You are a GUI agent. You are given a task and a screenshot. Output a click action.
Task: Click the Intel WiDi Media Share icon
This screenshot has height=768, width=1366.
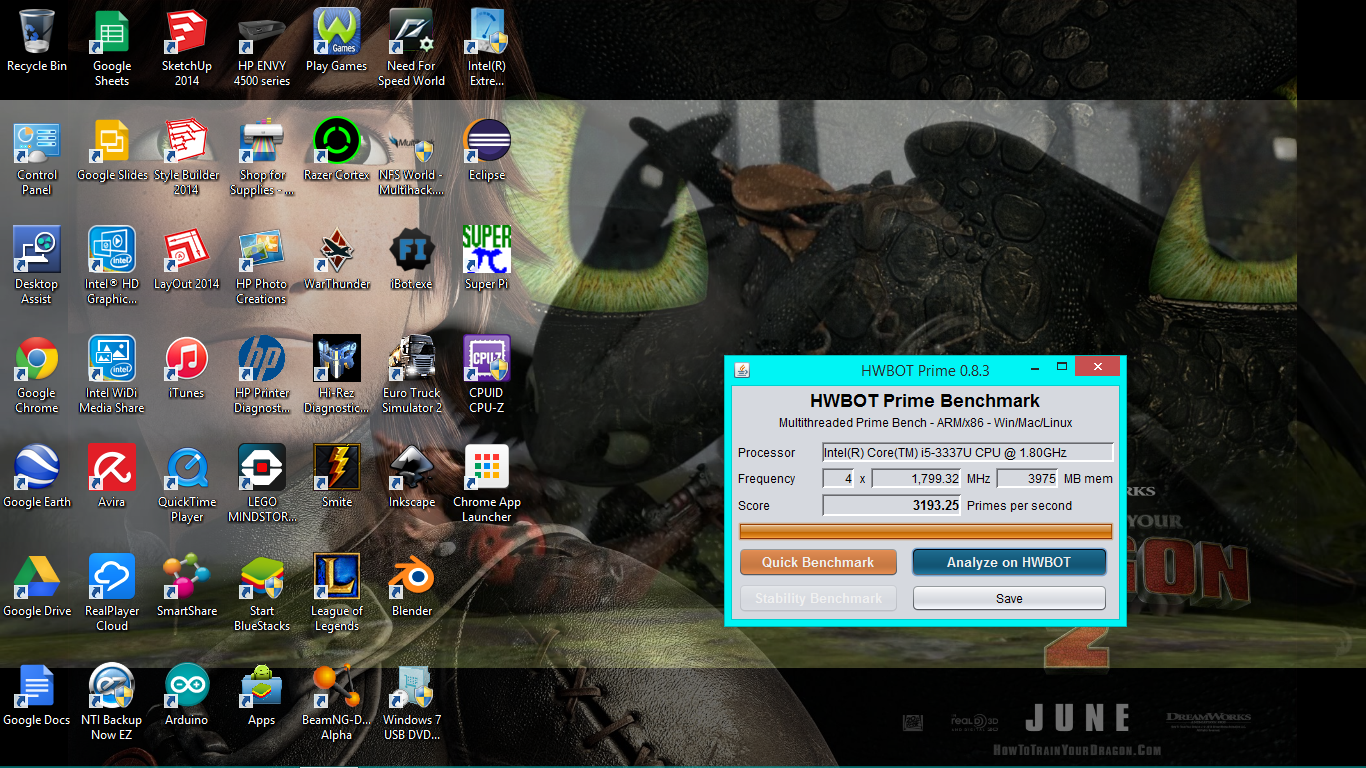click(x=112, y=359)
